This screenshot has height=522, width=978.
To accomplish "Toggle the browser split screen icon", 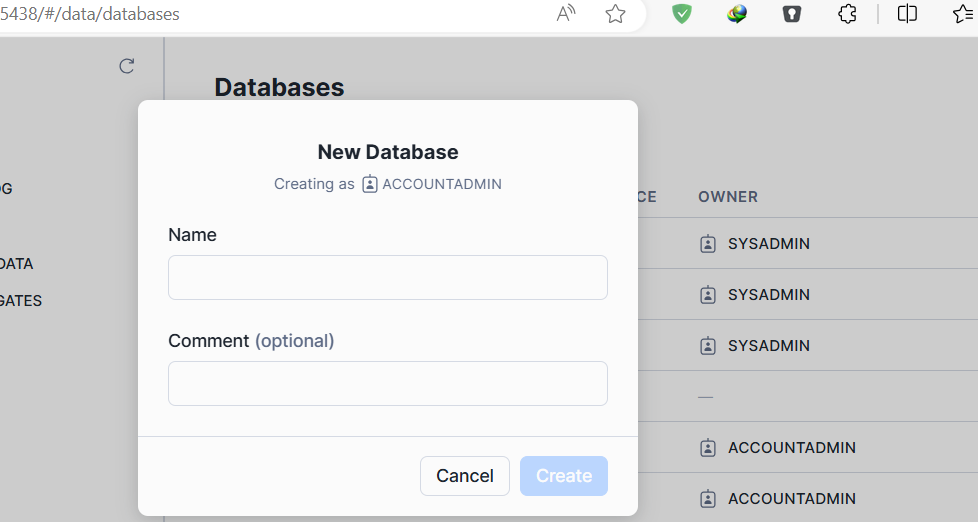I will tap(907, 14).
